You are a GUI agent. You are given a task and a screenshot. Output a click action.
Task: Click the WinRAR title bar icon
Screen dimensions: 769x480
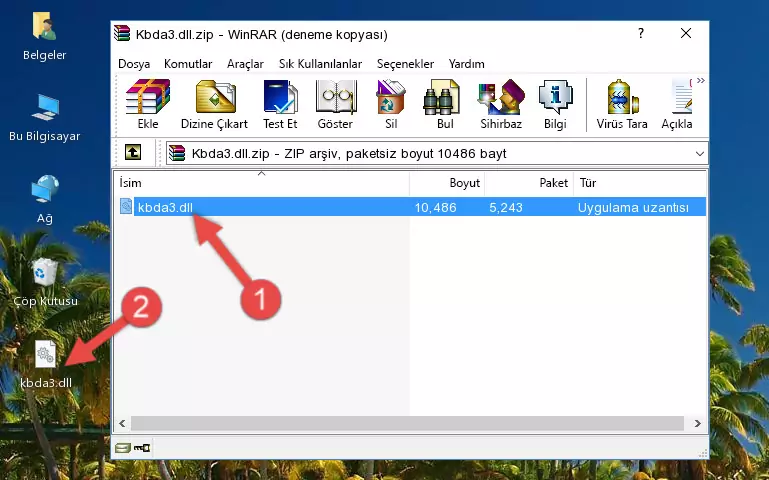[x=122, y=34]
